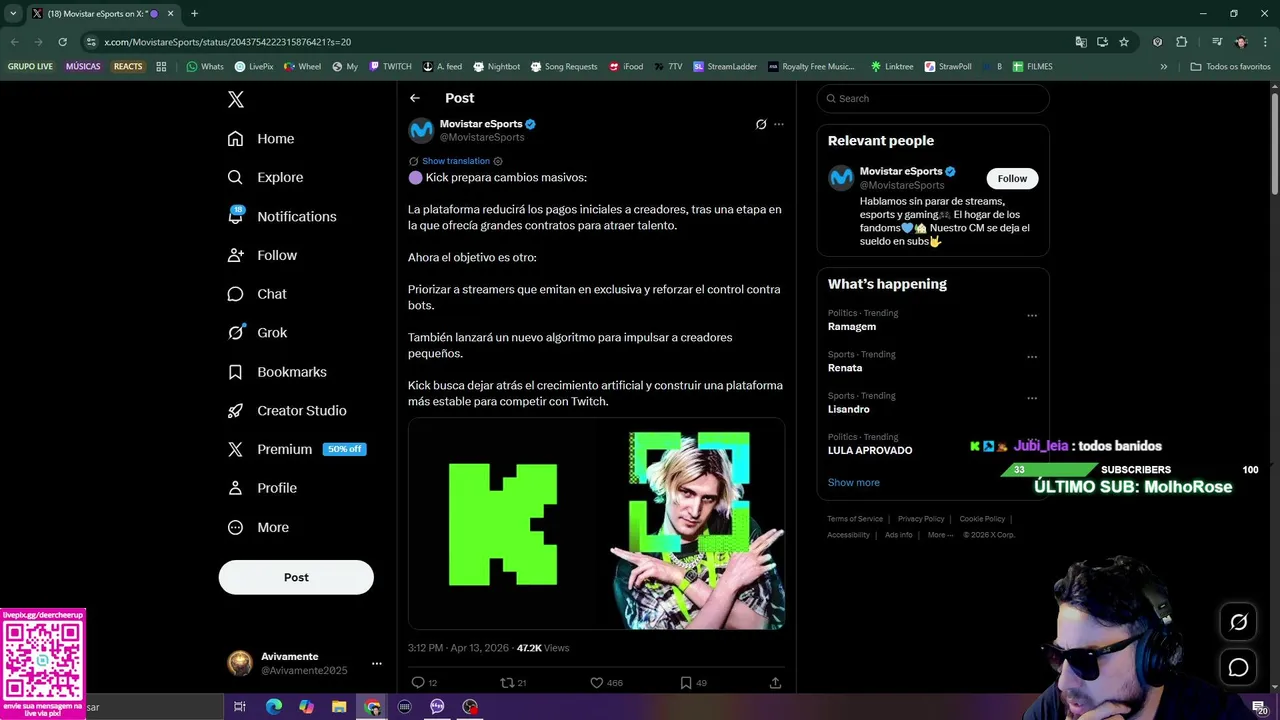Image resolution: width=1280 pixels, height=720 pixels.
Task: Open Grok from the sidebar
Action: pyautogui.click(x=257, y=333)
